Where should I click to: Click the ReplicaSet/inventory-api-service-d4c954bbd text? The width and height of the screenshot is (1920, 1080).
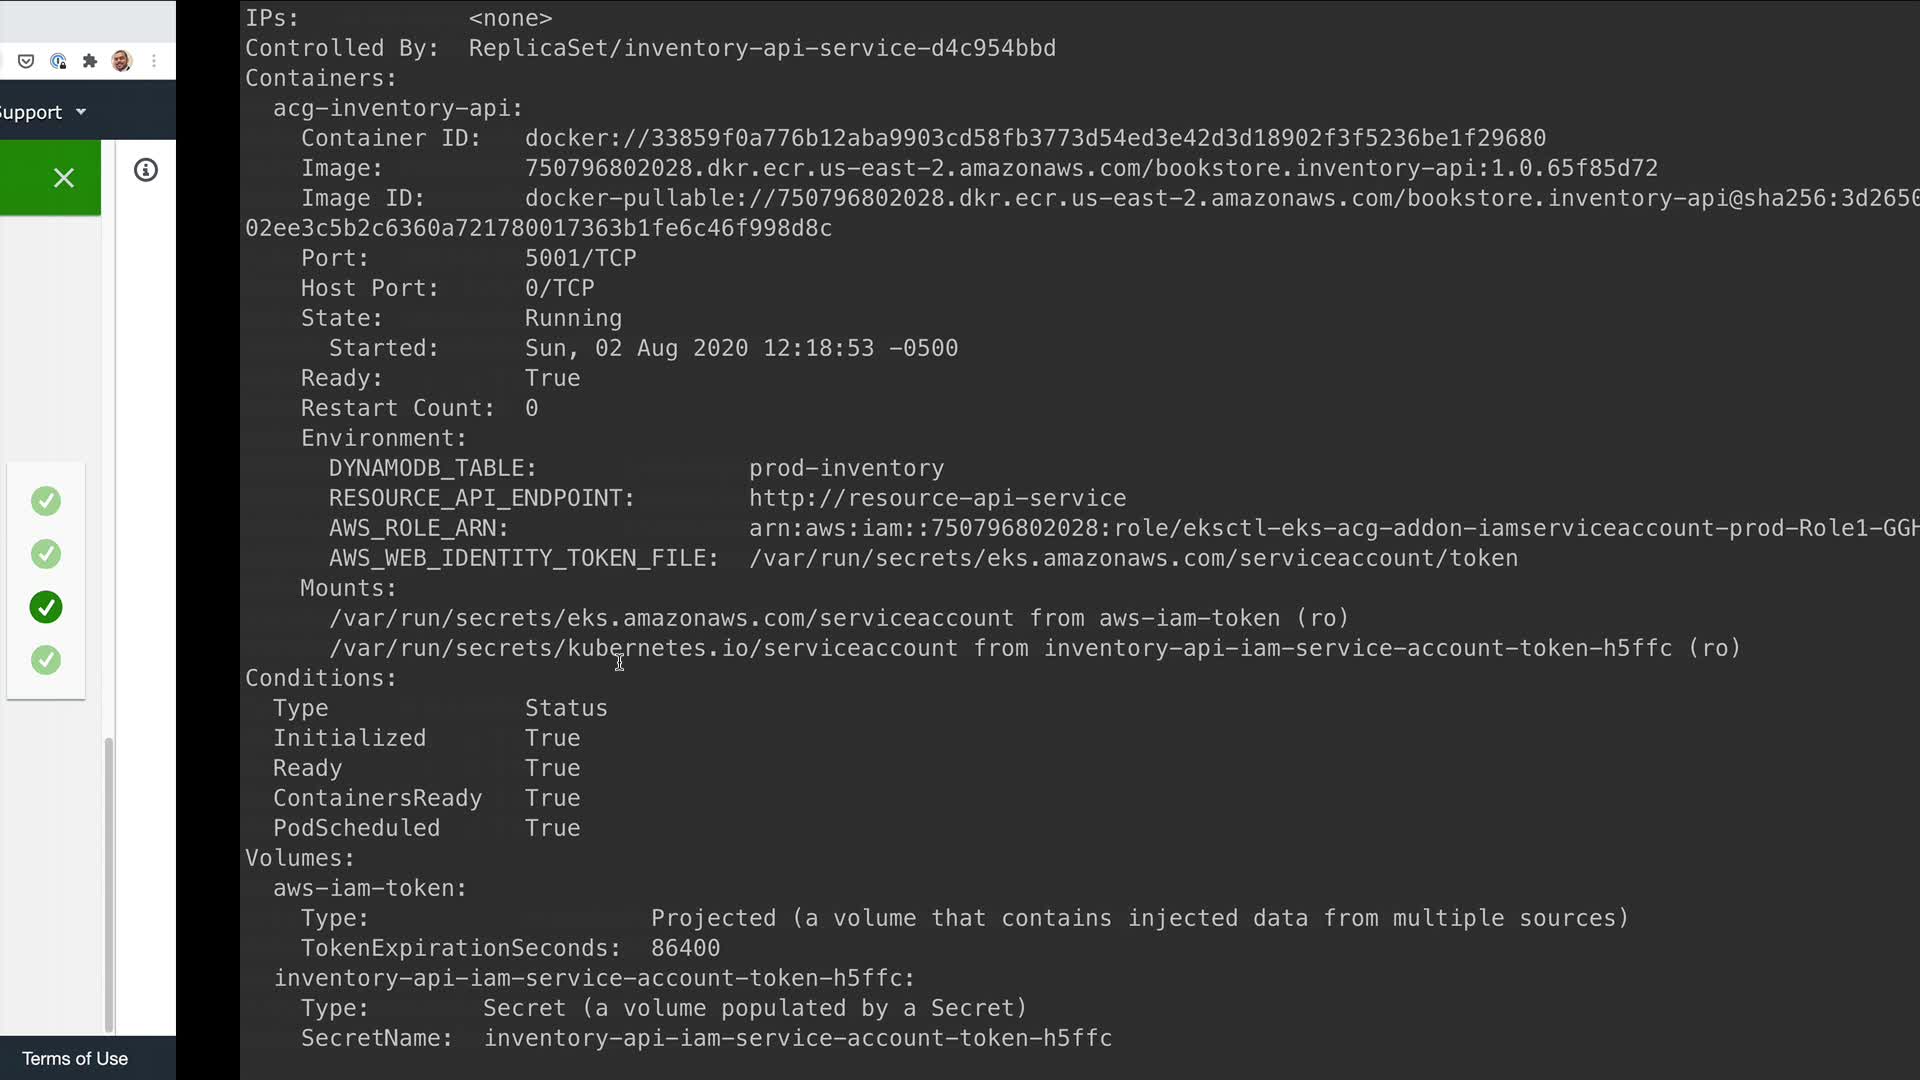(762, 48)
